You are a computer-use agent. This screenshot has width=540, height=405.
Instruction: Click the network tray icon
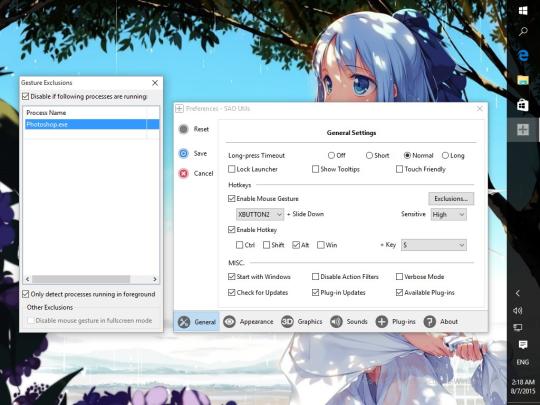click(518, 328)
